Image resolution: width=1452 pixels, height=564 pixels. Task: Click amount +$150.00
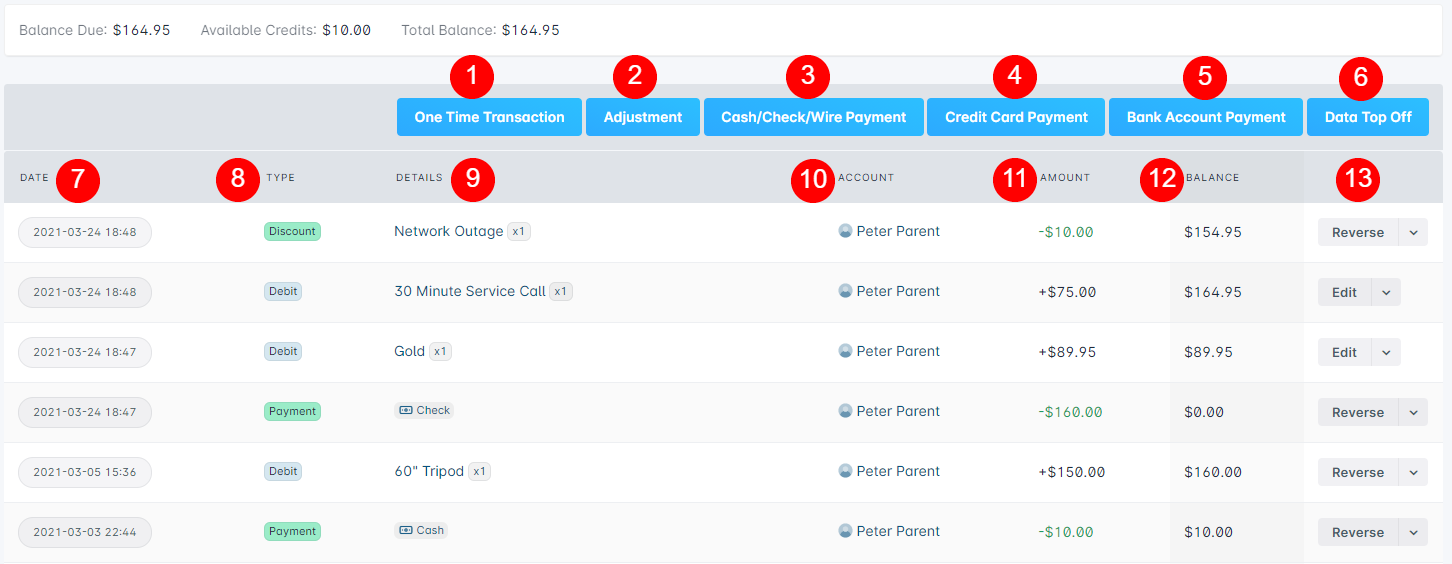pyautogui.click(x=1071, y=472)
